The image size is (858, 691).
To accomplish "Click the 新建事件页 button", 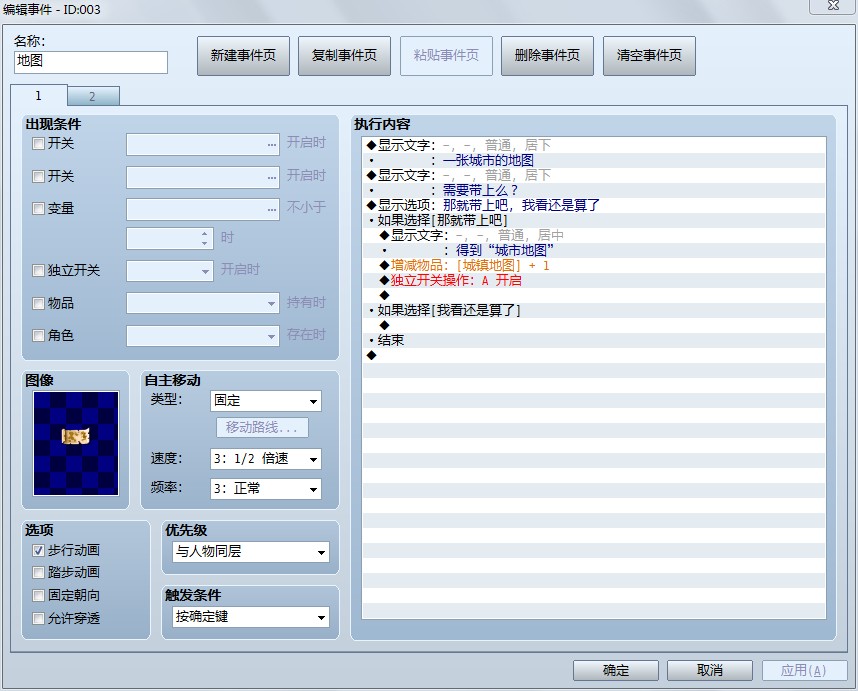I will click(243, 56).
